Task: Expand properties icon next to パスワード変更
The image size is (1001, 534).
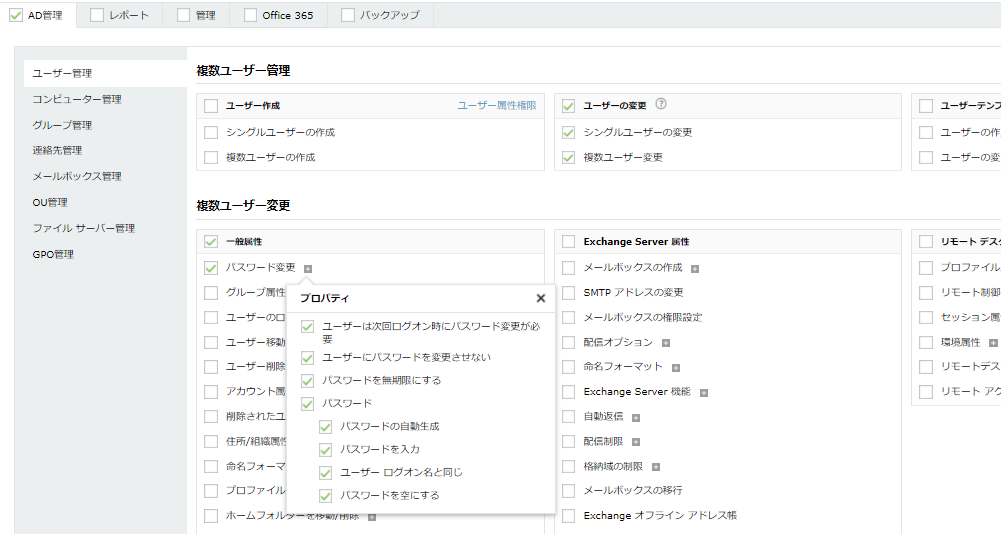Action: tap(309, 268)
